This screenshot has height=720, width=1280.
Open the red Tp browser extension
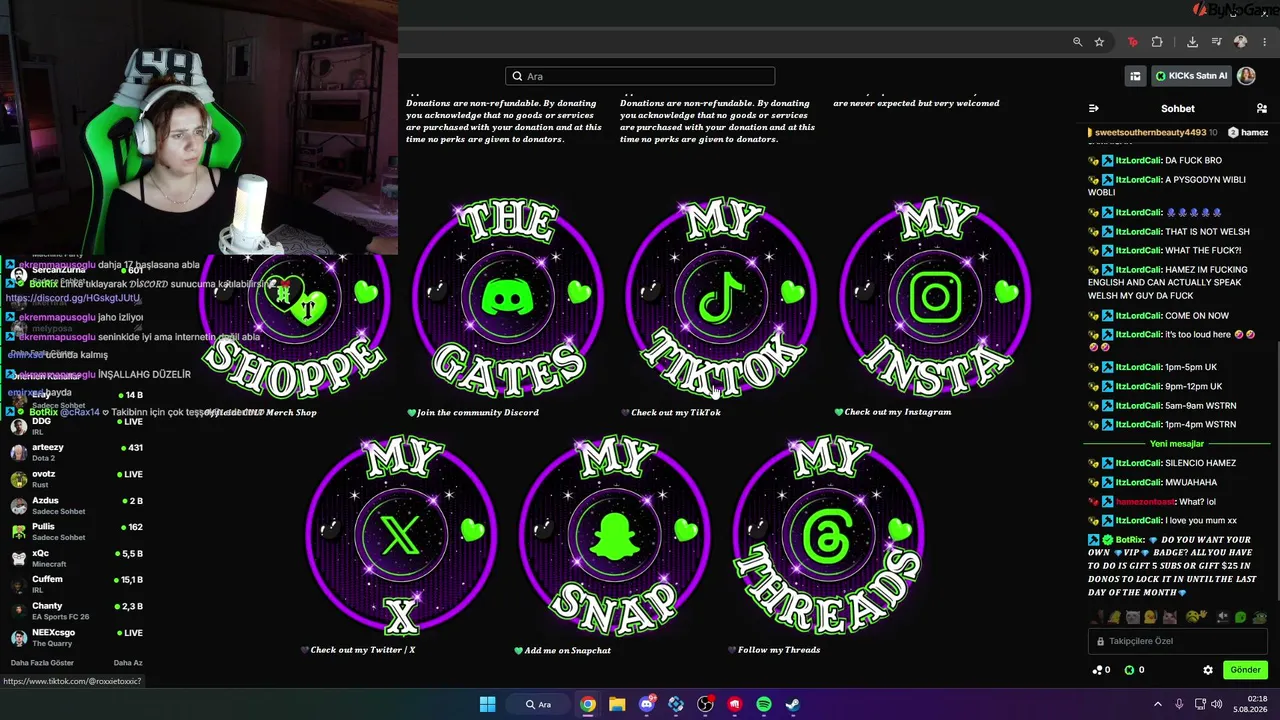click(1132, 42)
